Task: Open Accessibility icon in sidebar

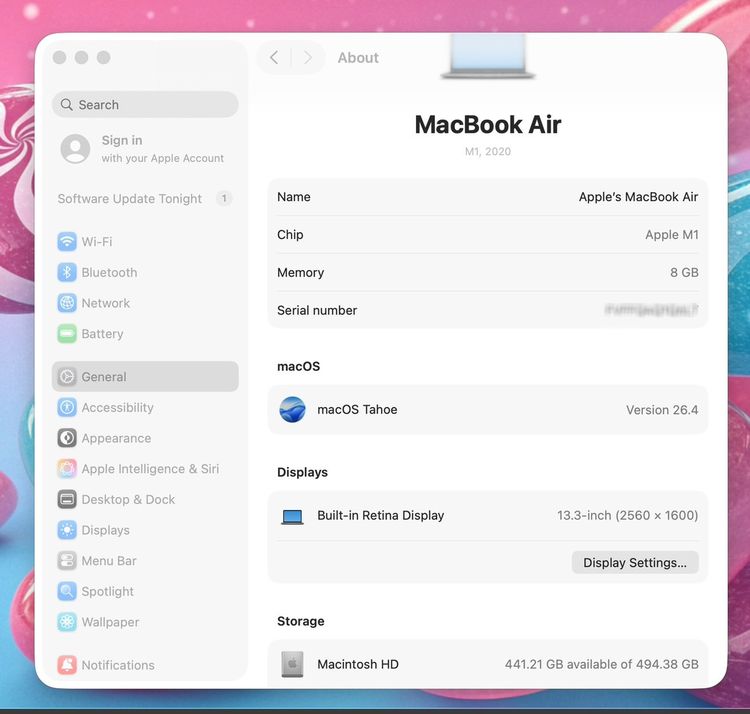Action: click(x=67, y=407)
